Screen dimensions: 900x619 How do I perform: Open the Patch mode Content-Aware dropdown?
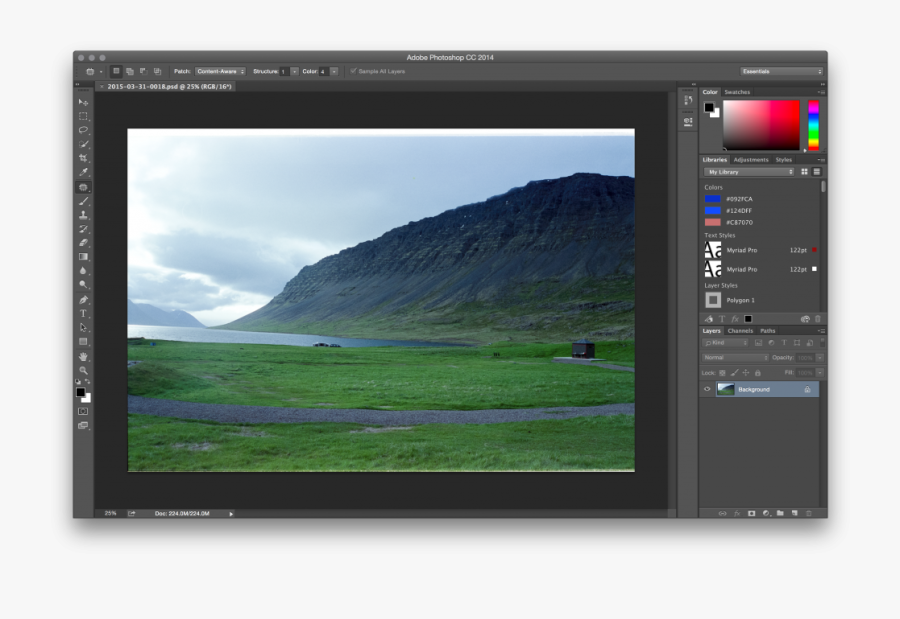(220, 72)
